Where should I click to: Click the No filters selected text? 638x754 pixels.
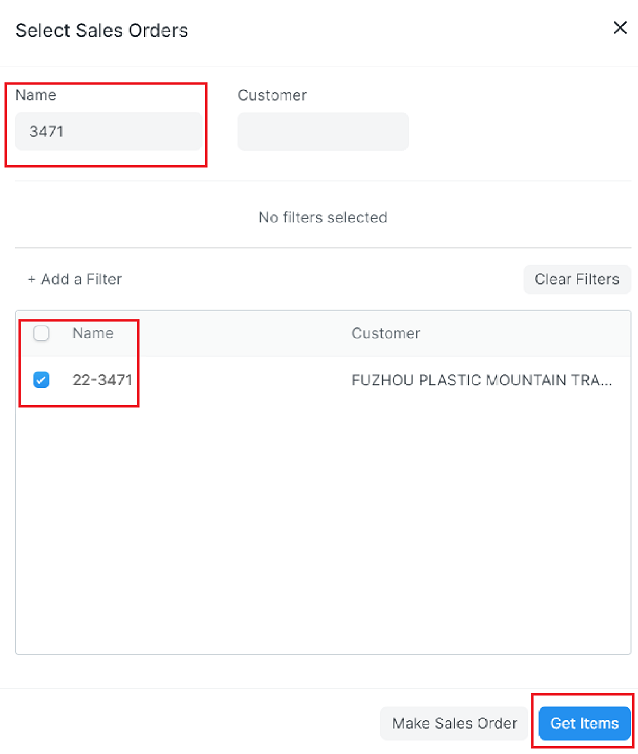[322, 217]
